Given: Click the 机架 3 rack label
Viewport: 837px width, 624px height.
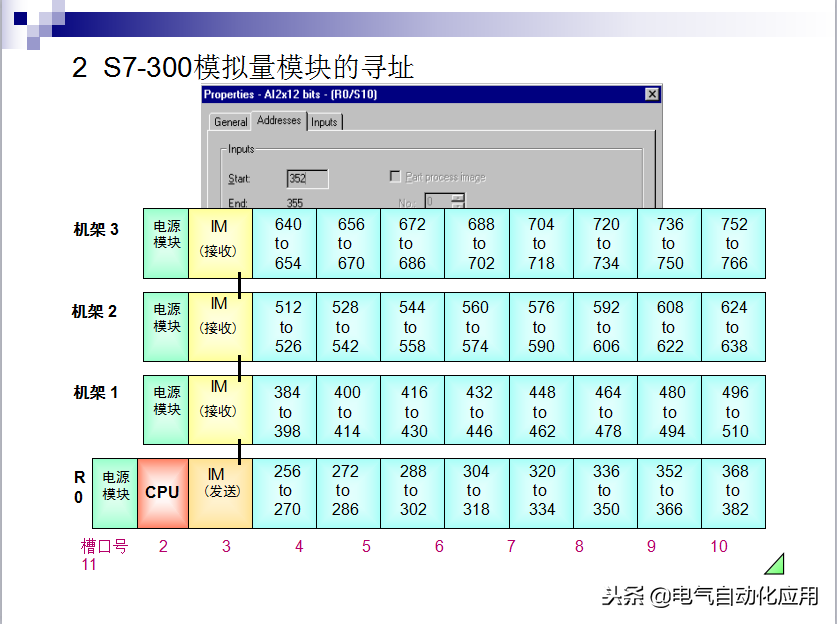Looking at the screenshot, I should [x=96, y=230].
